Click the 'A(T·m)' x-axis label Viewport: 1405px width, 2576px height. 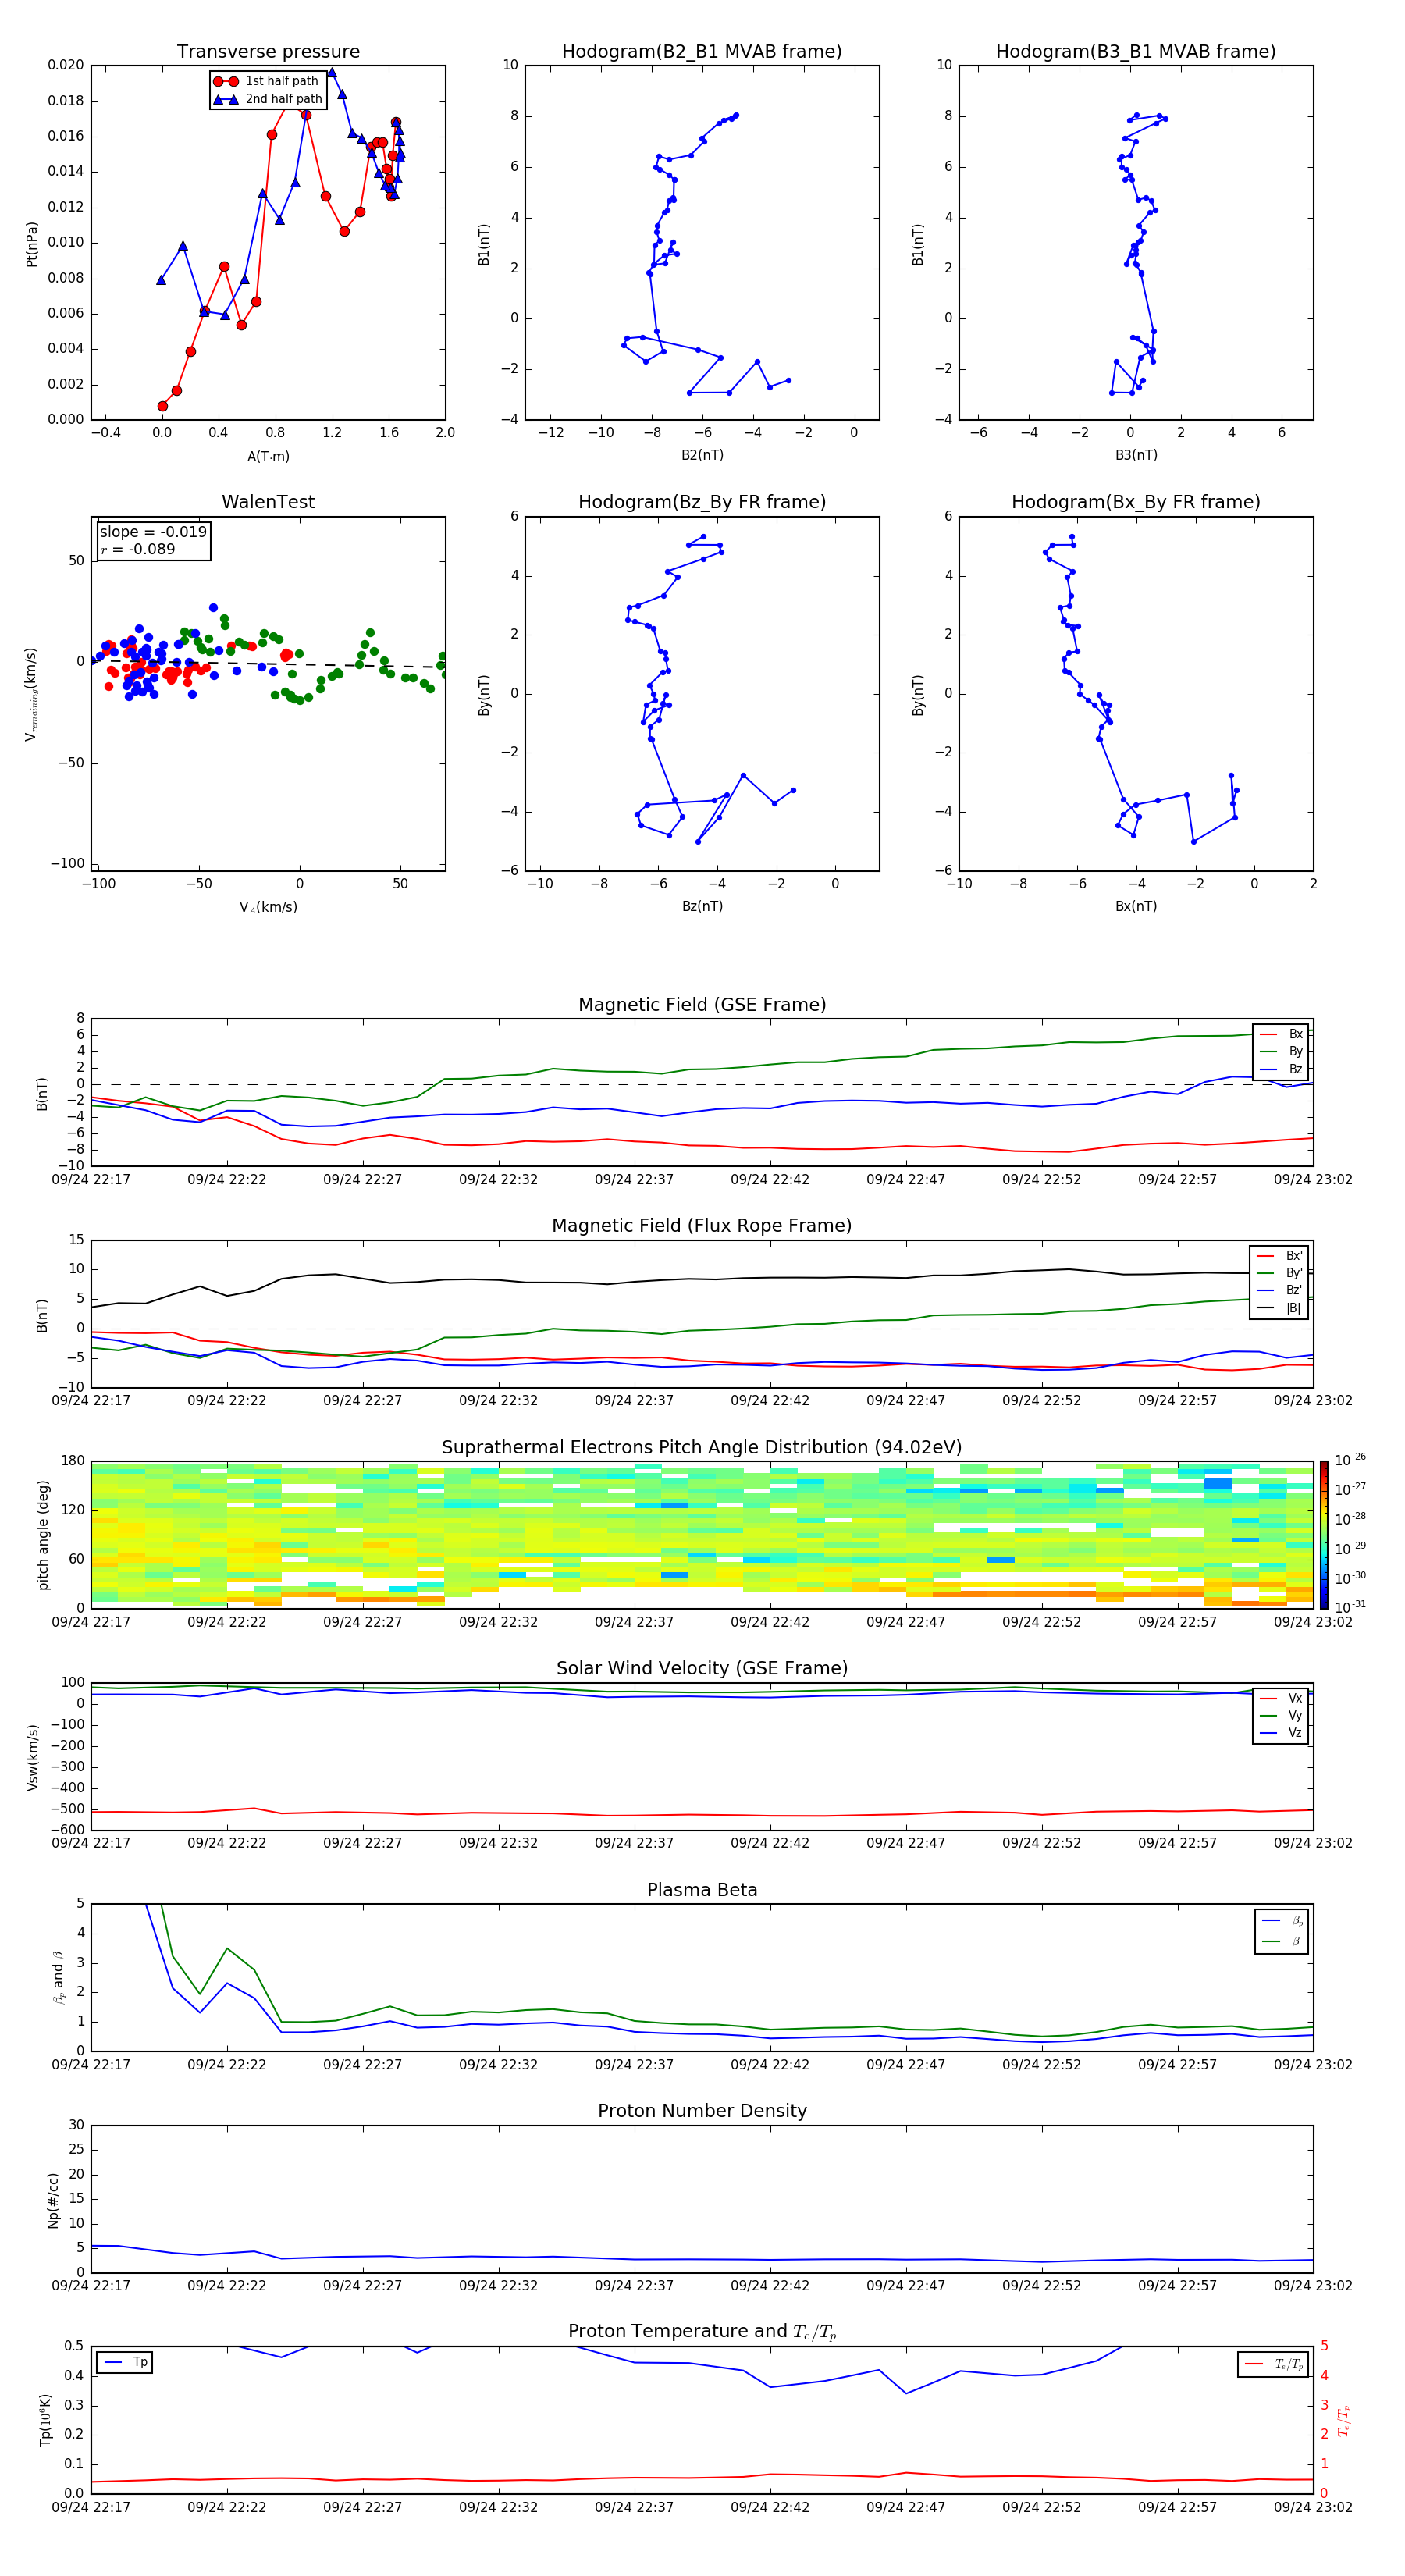pyautogui.click(x=268, y=457)
